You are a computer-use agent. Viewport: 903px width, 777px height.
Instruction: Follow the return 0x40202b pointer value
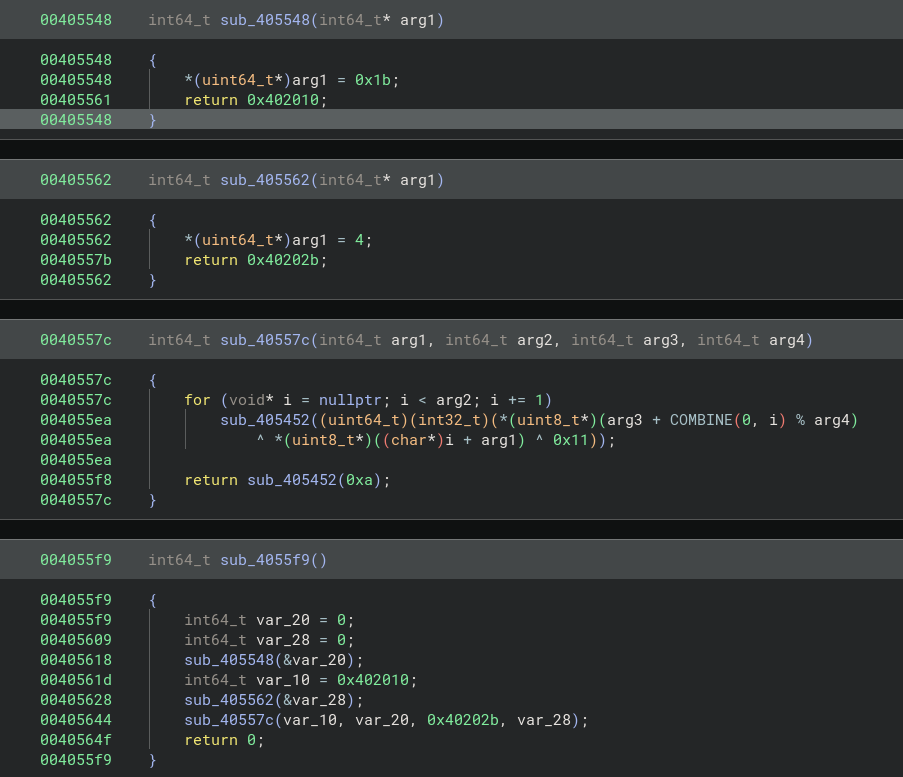(x=287, y=260)
